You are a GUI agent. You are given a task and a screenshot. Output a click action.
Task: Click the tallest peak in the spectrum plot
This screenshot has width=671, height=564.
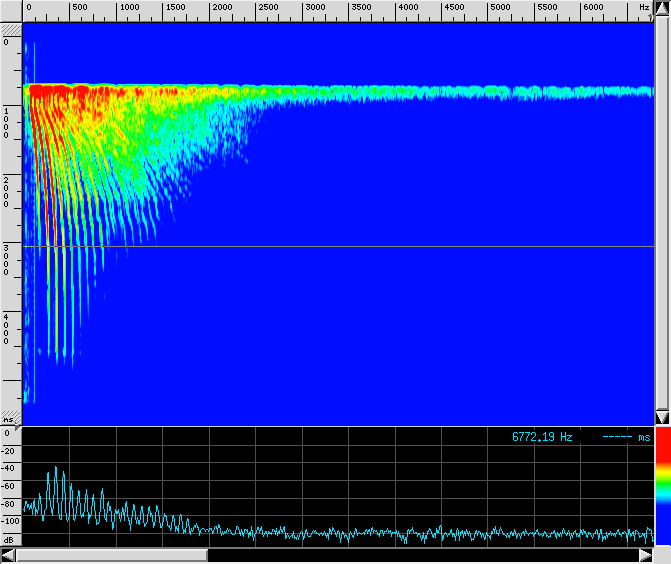tap(57, 468)
